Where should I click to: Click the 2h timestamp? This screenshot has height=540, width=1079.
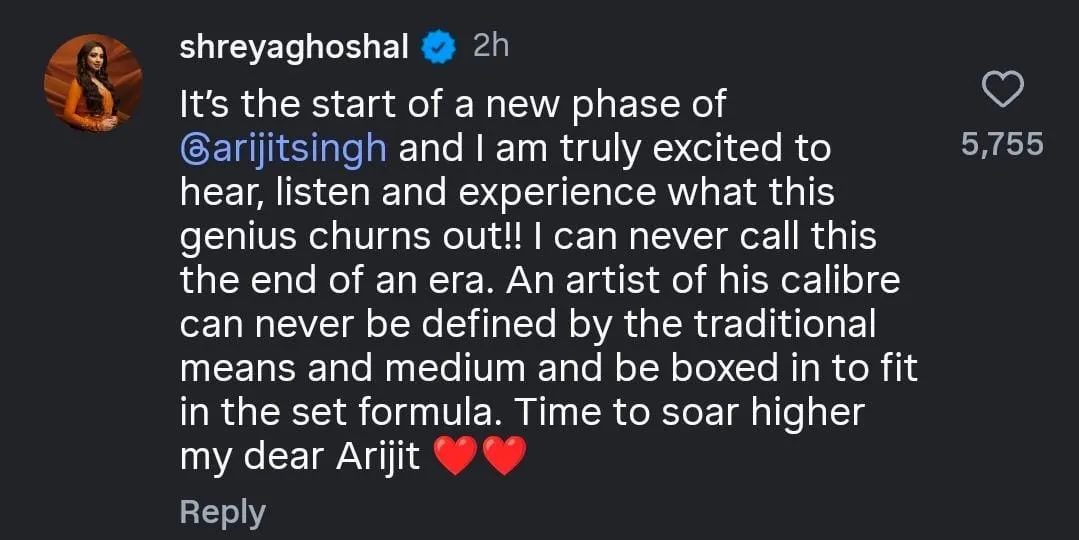[x=490, y=47]
